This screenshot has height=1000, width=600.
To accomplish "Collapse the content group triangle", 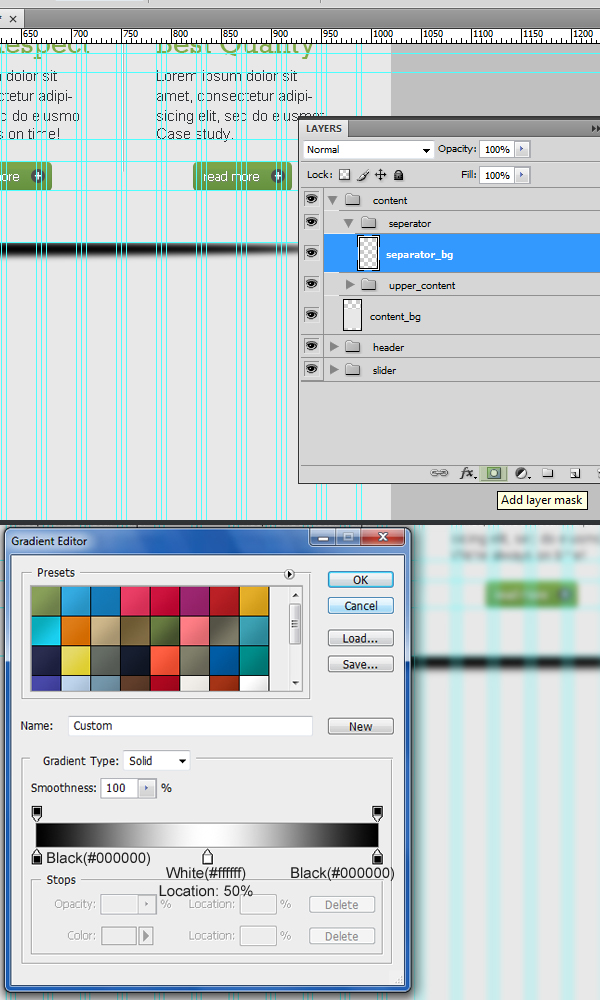I will tap(332, 200).
